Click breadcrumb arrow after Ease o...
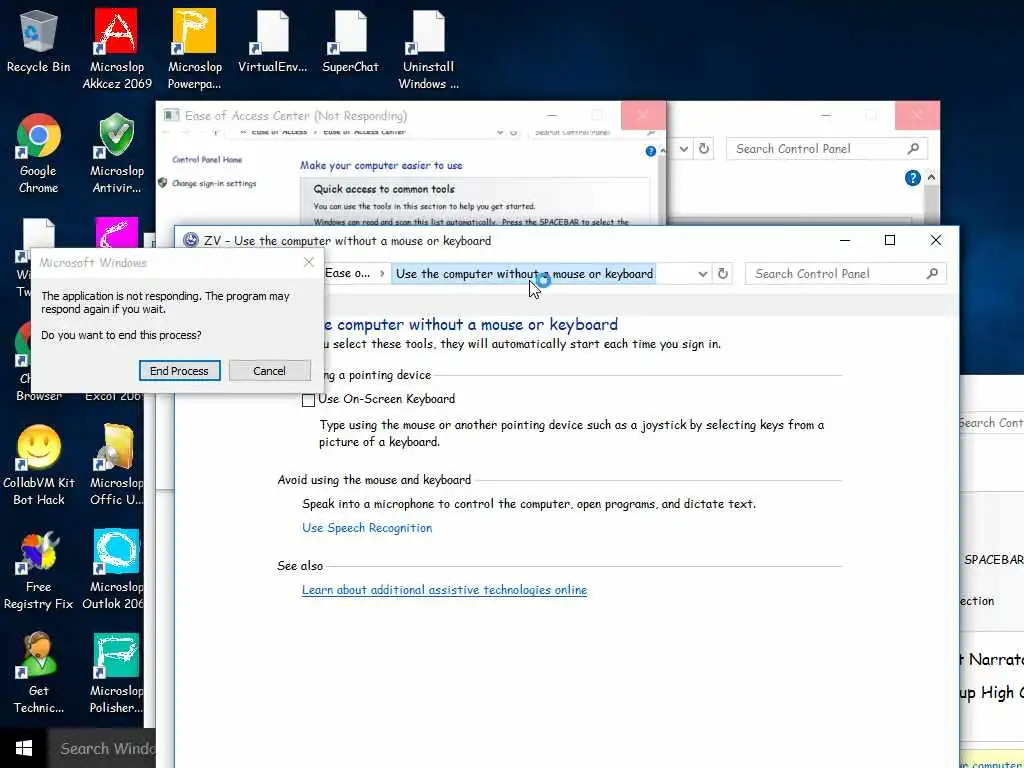Image resolution: width=1024 pixels, height=768 pixels. coord(382,274)
